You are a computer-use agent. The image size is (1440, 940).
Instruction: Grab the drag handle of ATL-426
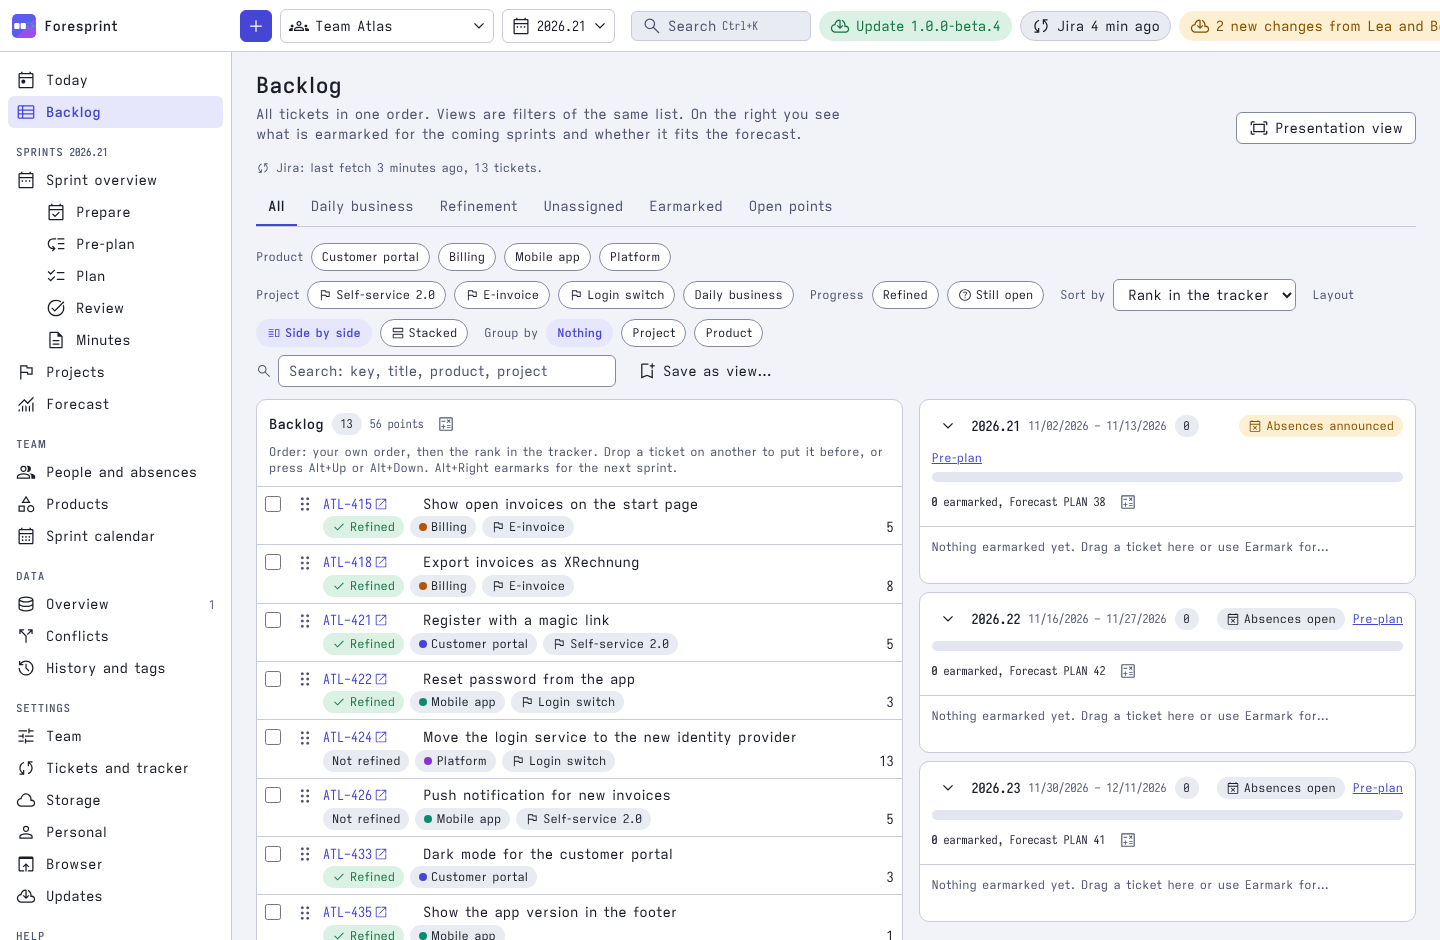[305, 795]
